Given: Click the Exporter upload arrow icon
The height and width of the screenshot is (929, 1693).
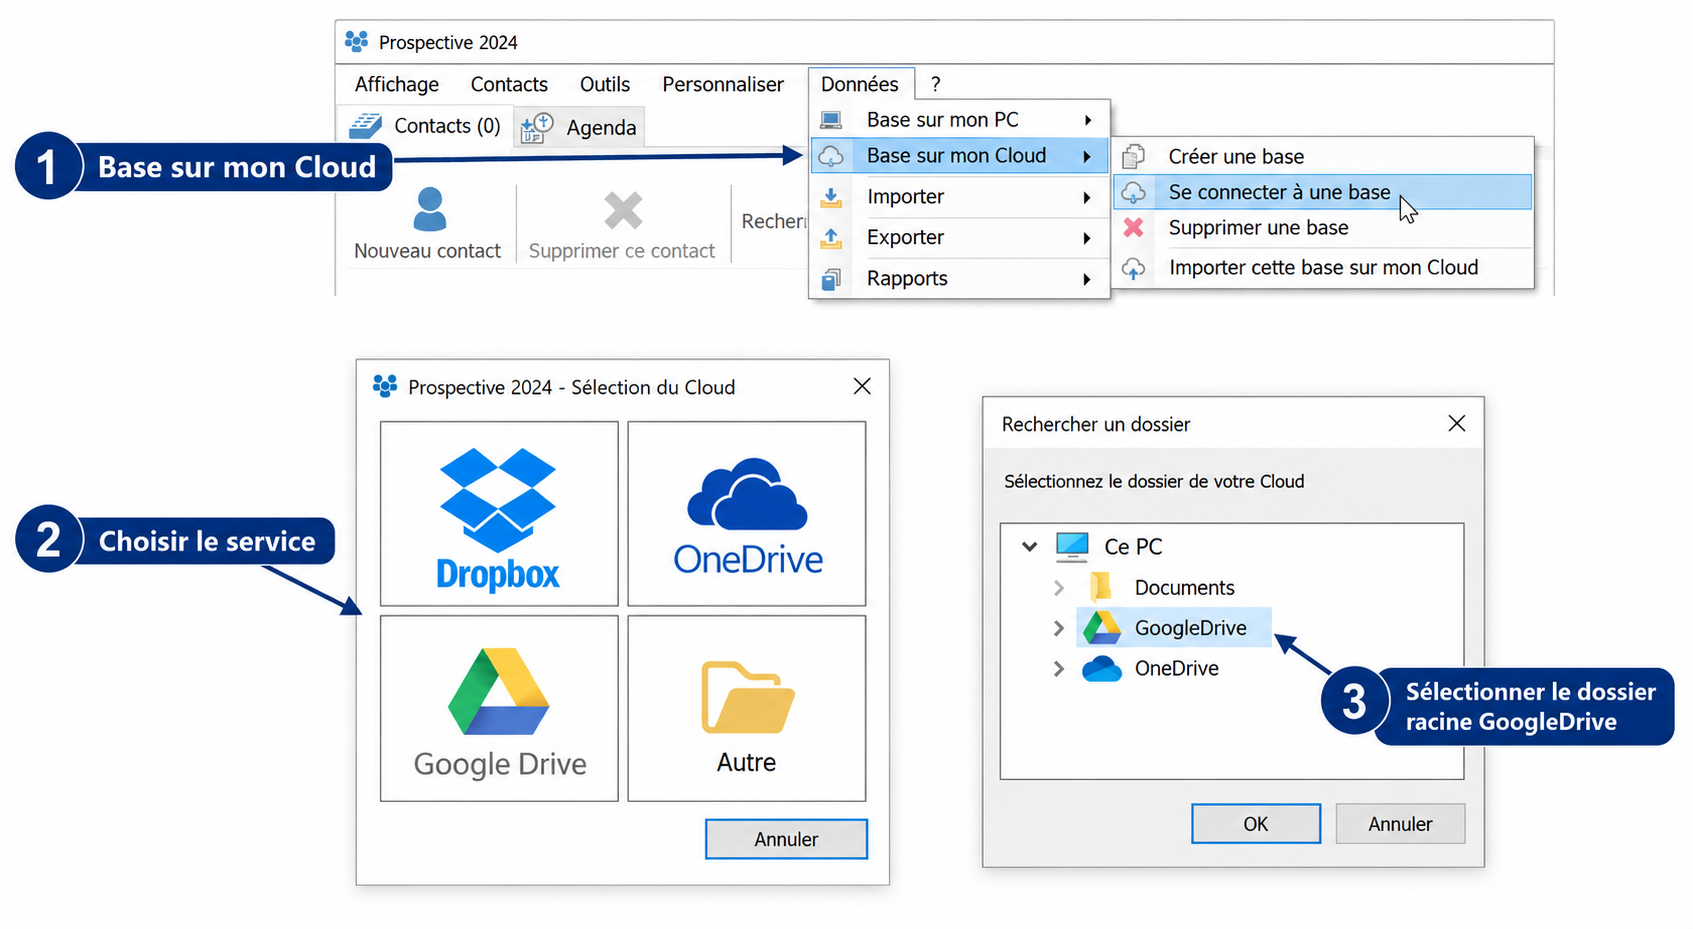Looking at the screenshot, I should [831, 238].
